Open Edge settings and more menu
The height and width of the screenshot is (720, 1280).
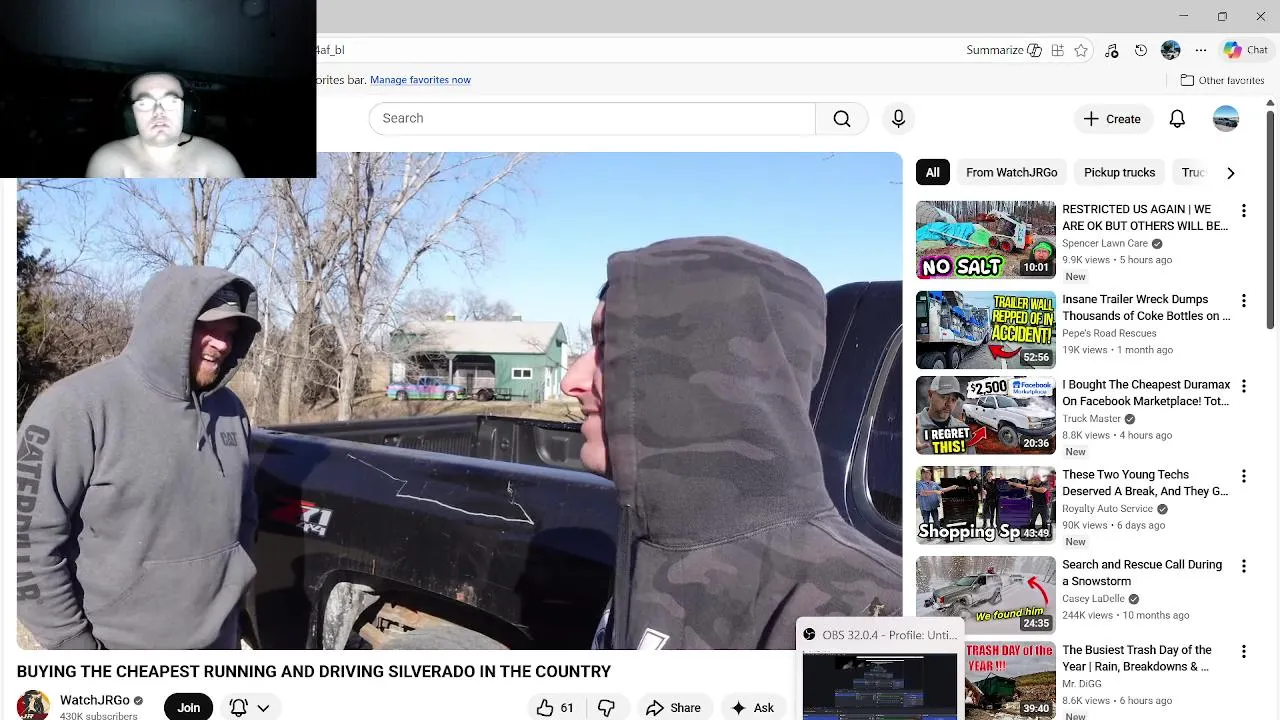[1201, 50]
